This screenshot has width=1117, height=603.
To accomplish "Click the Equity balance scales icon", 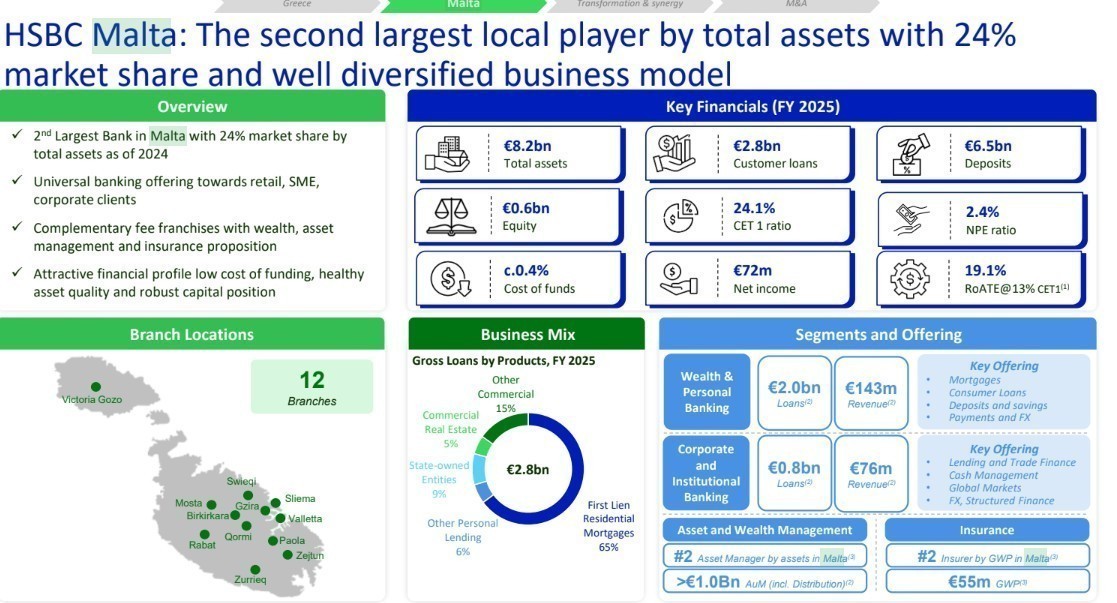I will [x=447, y=216].
